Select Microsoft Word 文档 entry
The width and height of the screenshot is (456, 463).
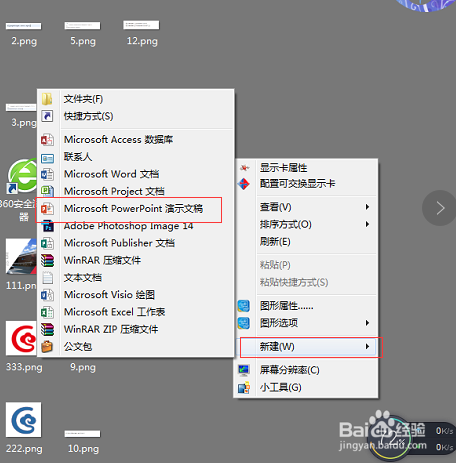point(136,174)
